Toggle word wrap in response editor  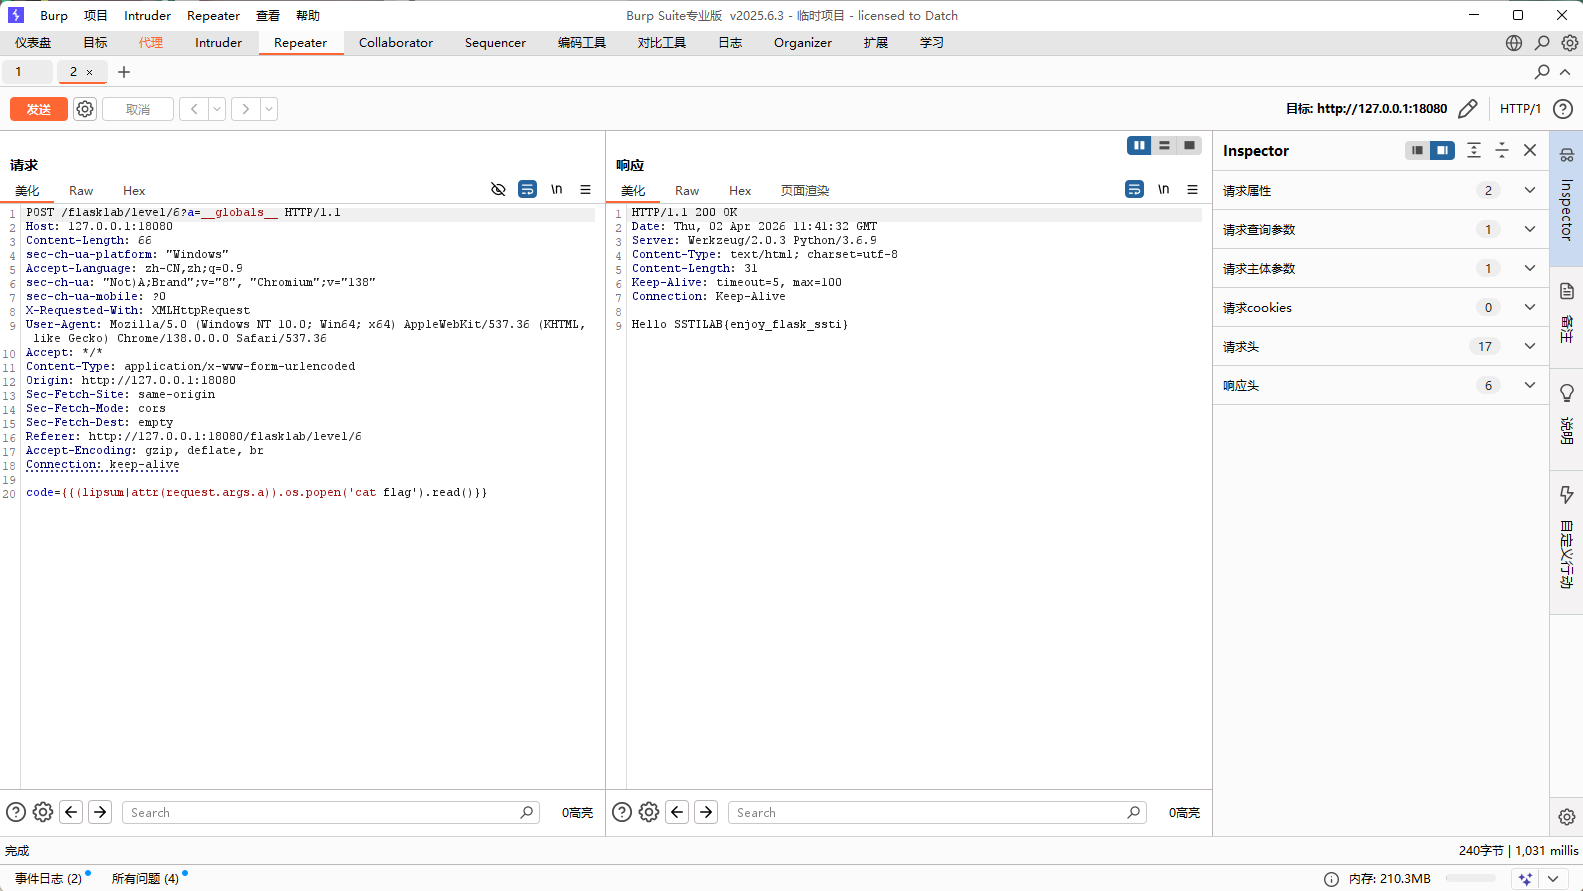pos(1134,189)
